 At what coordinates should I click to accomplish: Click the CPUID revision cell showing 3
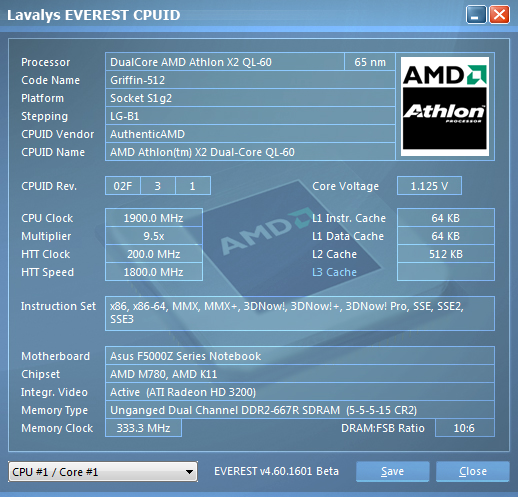click(158, 186)
